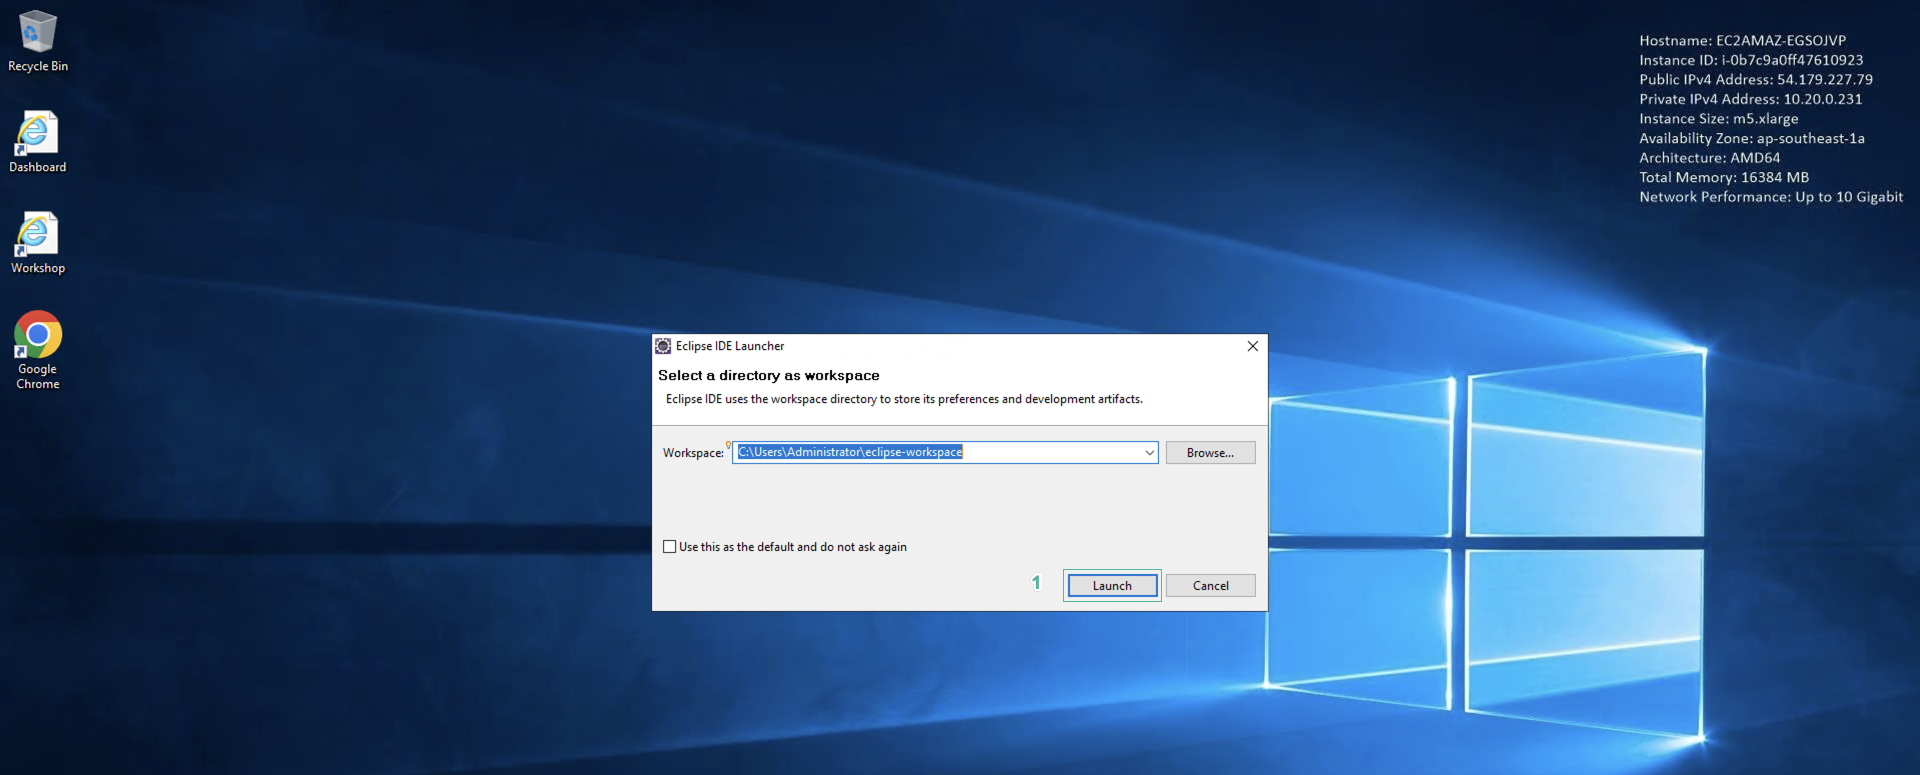Expand the Workspace path dropdown arrow
Viewport: 1920px width, 775px height.
pos(1149,453)
